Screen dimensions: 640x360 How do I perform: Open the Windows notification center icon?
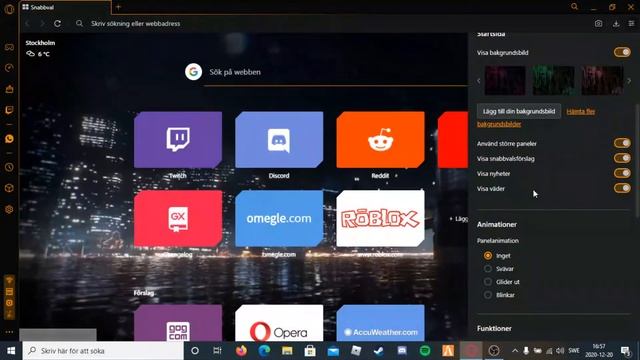tap(625, 351)
